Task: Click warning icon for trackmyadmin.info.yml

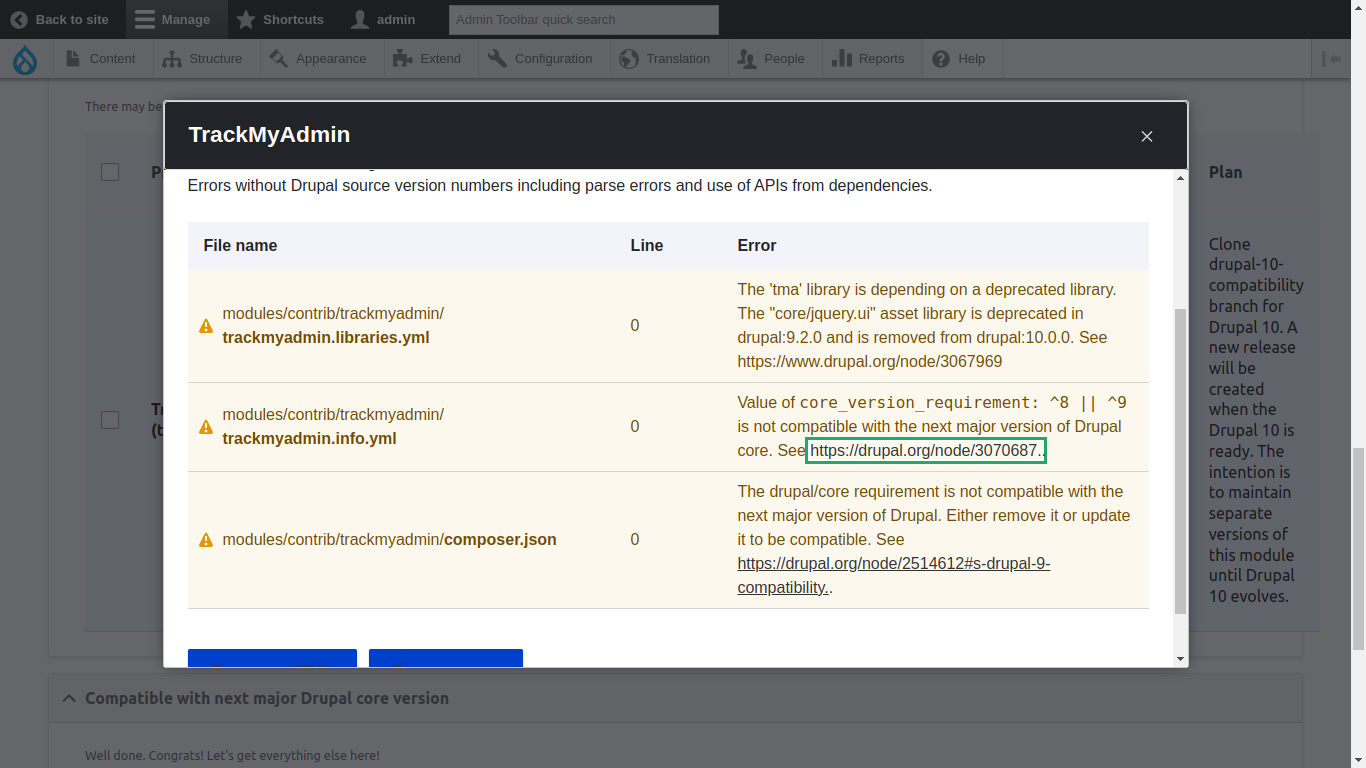Action: [206, 427]
